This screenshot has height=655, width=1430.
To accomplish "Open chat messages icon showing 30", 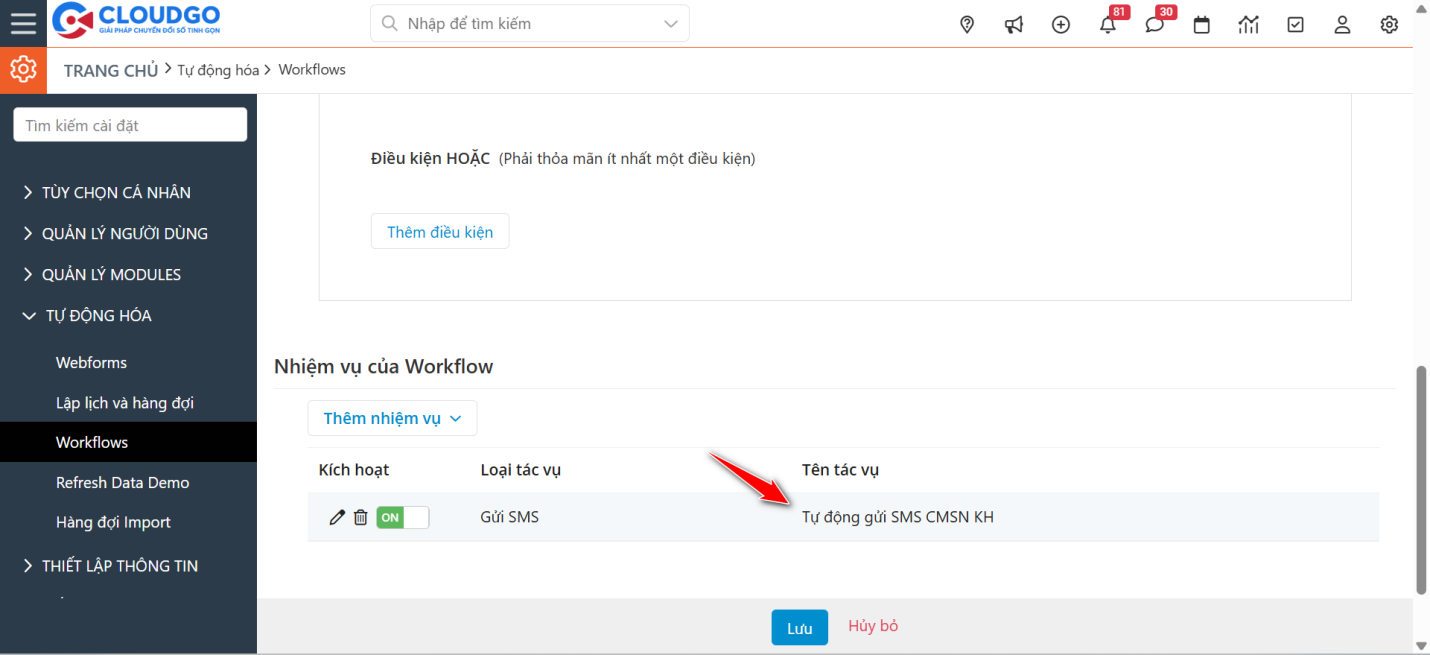I will (x=1154, y=24).
